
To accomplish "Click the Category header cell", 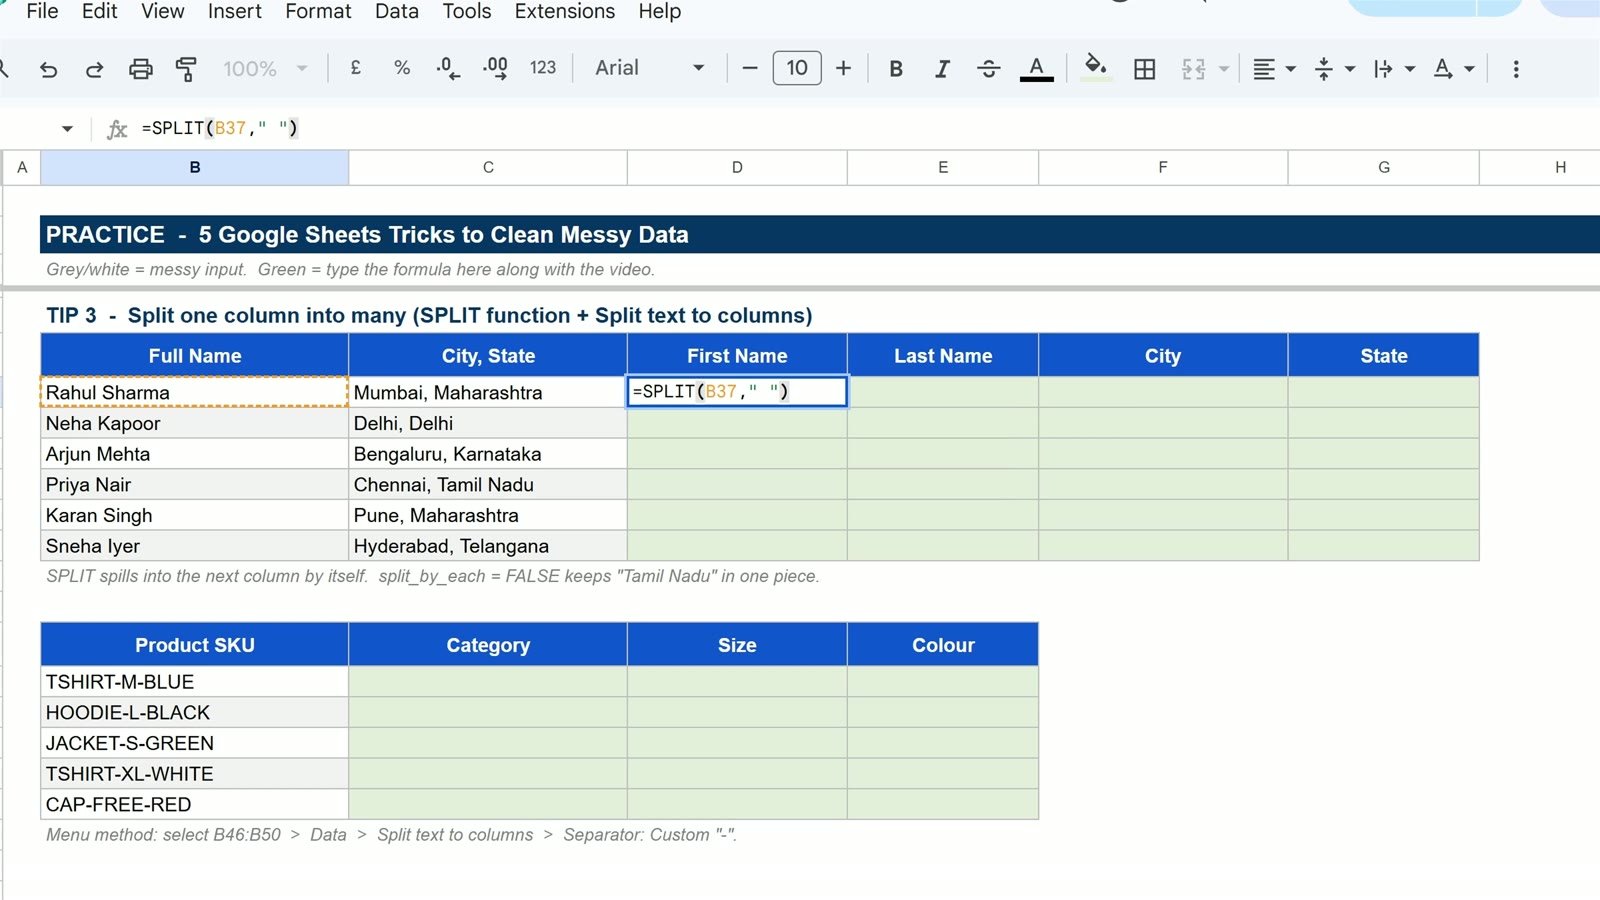I will [x=488, y=645].
